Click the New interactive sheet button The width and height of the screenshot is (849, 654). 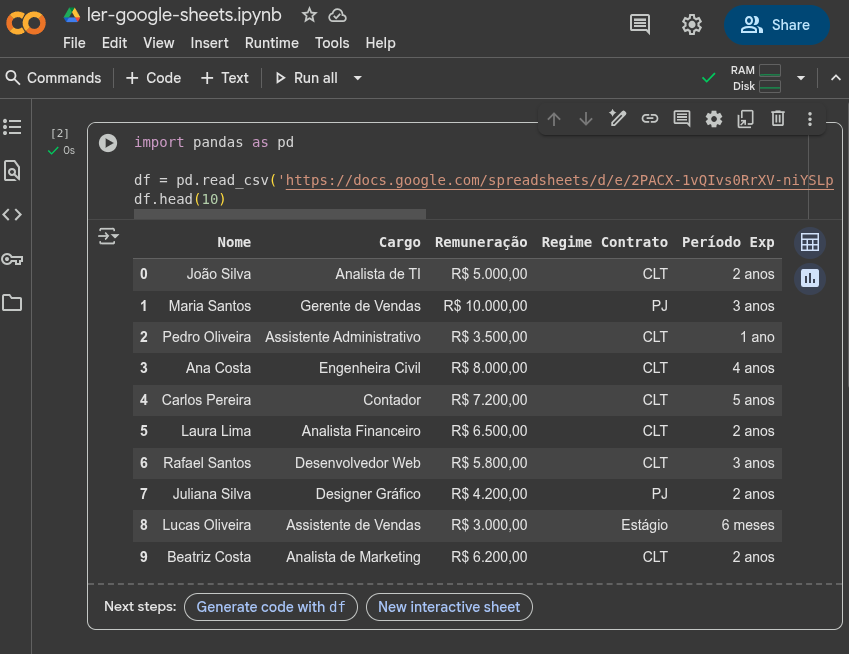click(449, 607)
